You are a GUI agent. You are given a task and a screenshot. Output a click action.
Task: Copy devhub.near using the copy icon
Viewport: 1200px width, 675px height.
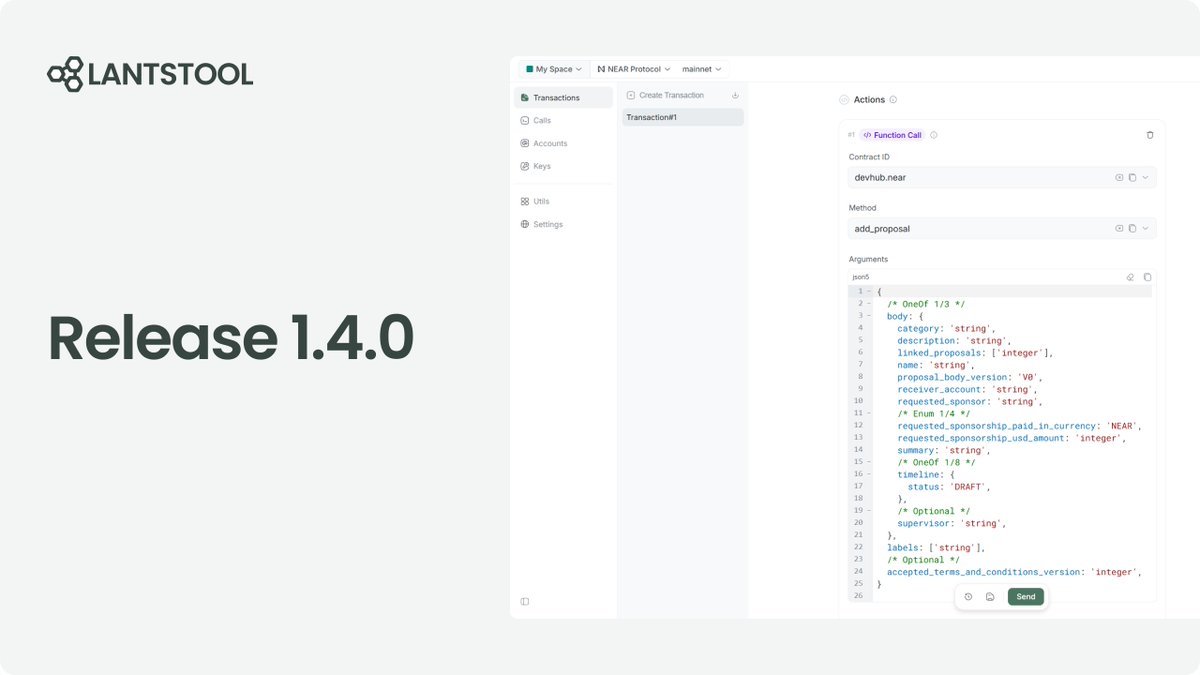[x=1132, y=177]
